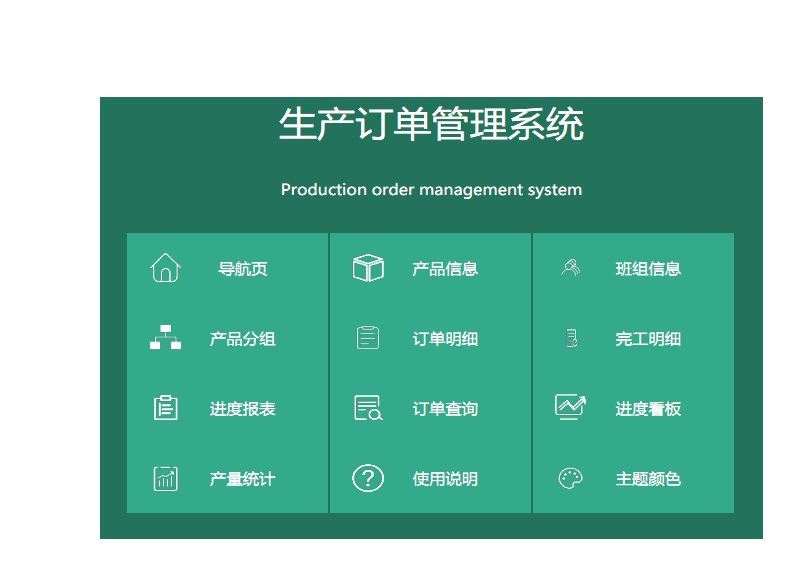Open the 进度看板 progress dashboard
The image size is (800, 579).
648,409
